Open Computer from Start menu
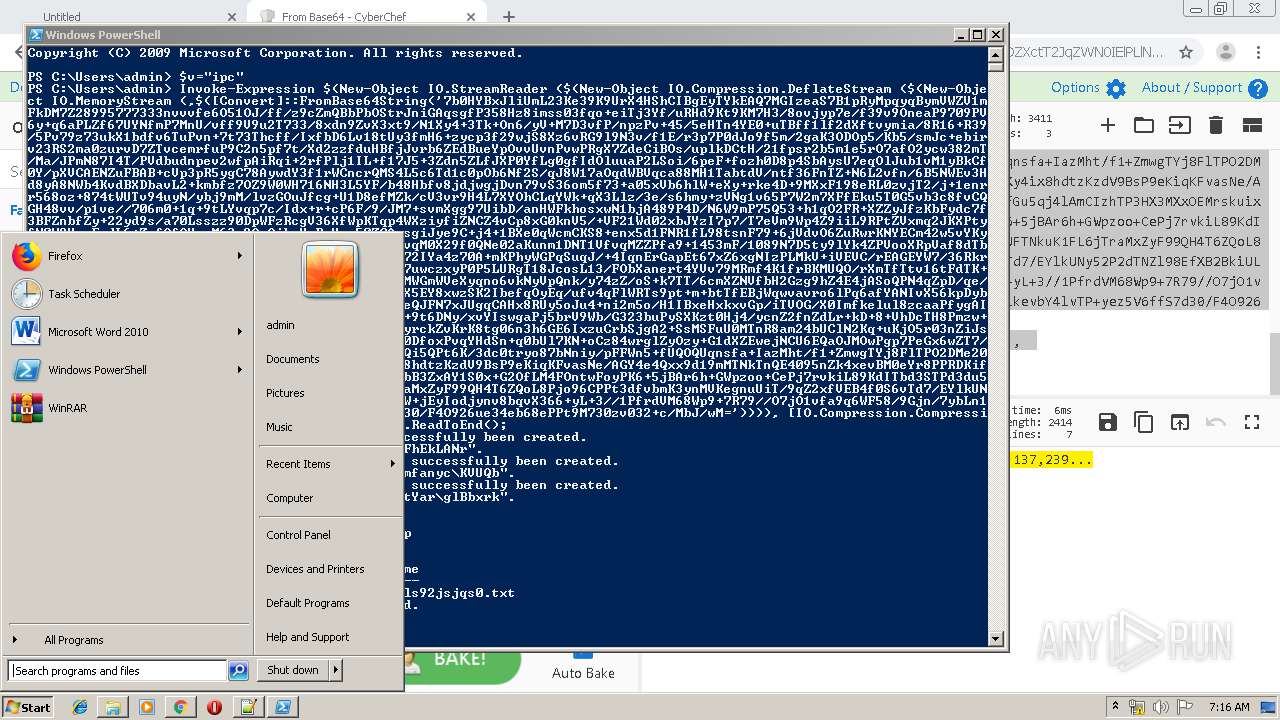 tap(290, 498)
